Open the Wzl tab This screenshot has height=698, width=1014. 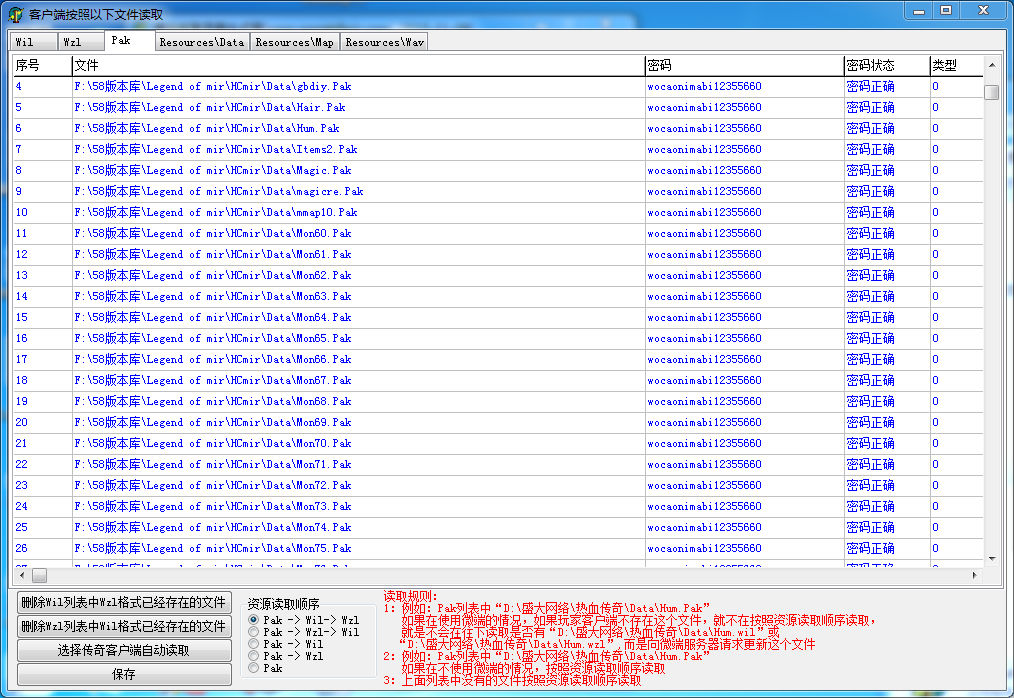click(73, 42)
